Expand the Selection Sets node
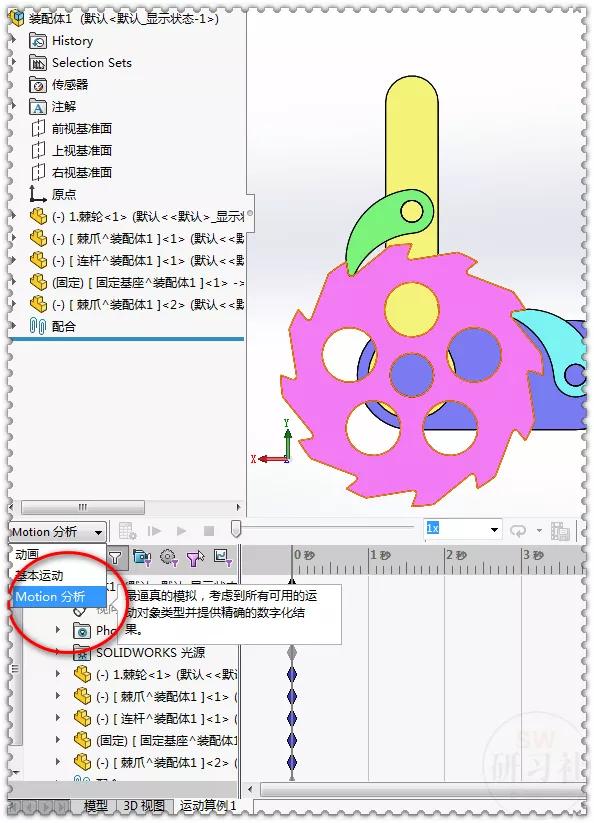Image resolution: width=594 pixels, height=823 pixels. click(x=14, y=62)
